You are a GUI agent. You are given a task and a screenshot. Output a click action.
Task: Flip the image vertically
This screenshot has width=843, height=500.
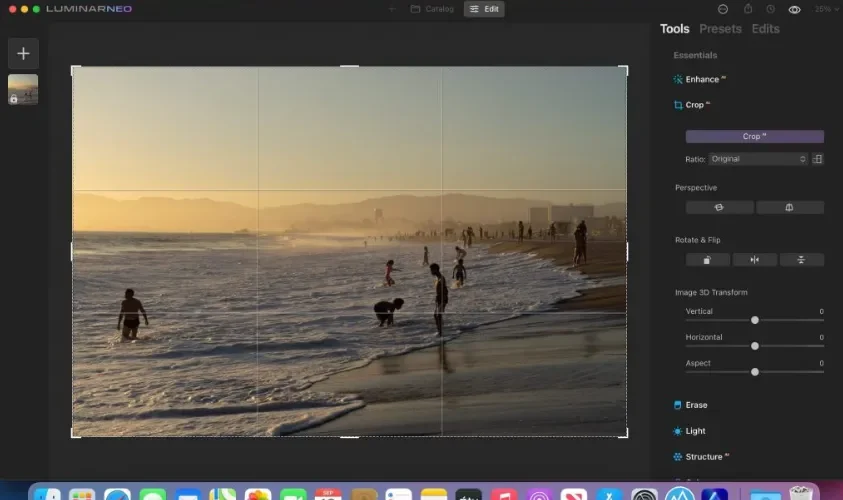[801, 260]
